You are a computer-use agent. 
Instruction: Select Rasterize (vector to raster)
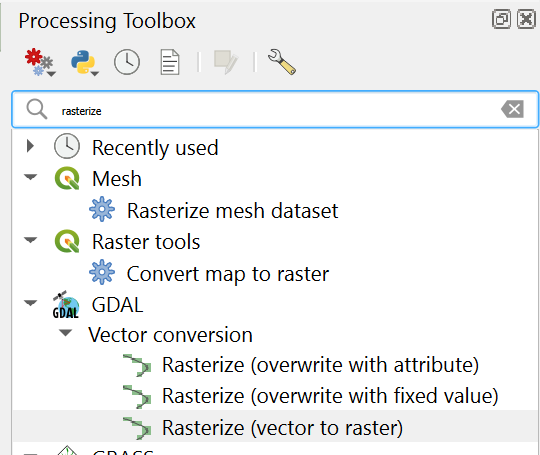[282, 428]
